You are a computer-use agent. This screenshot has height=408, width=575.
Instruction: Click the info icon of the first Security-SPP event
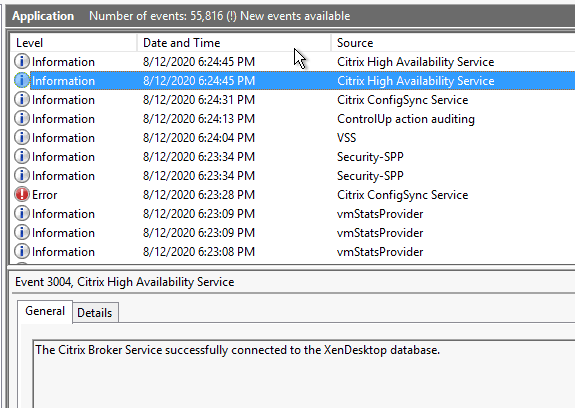22,157
